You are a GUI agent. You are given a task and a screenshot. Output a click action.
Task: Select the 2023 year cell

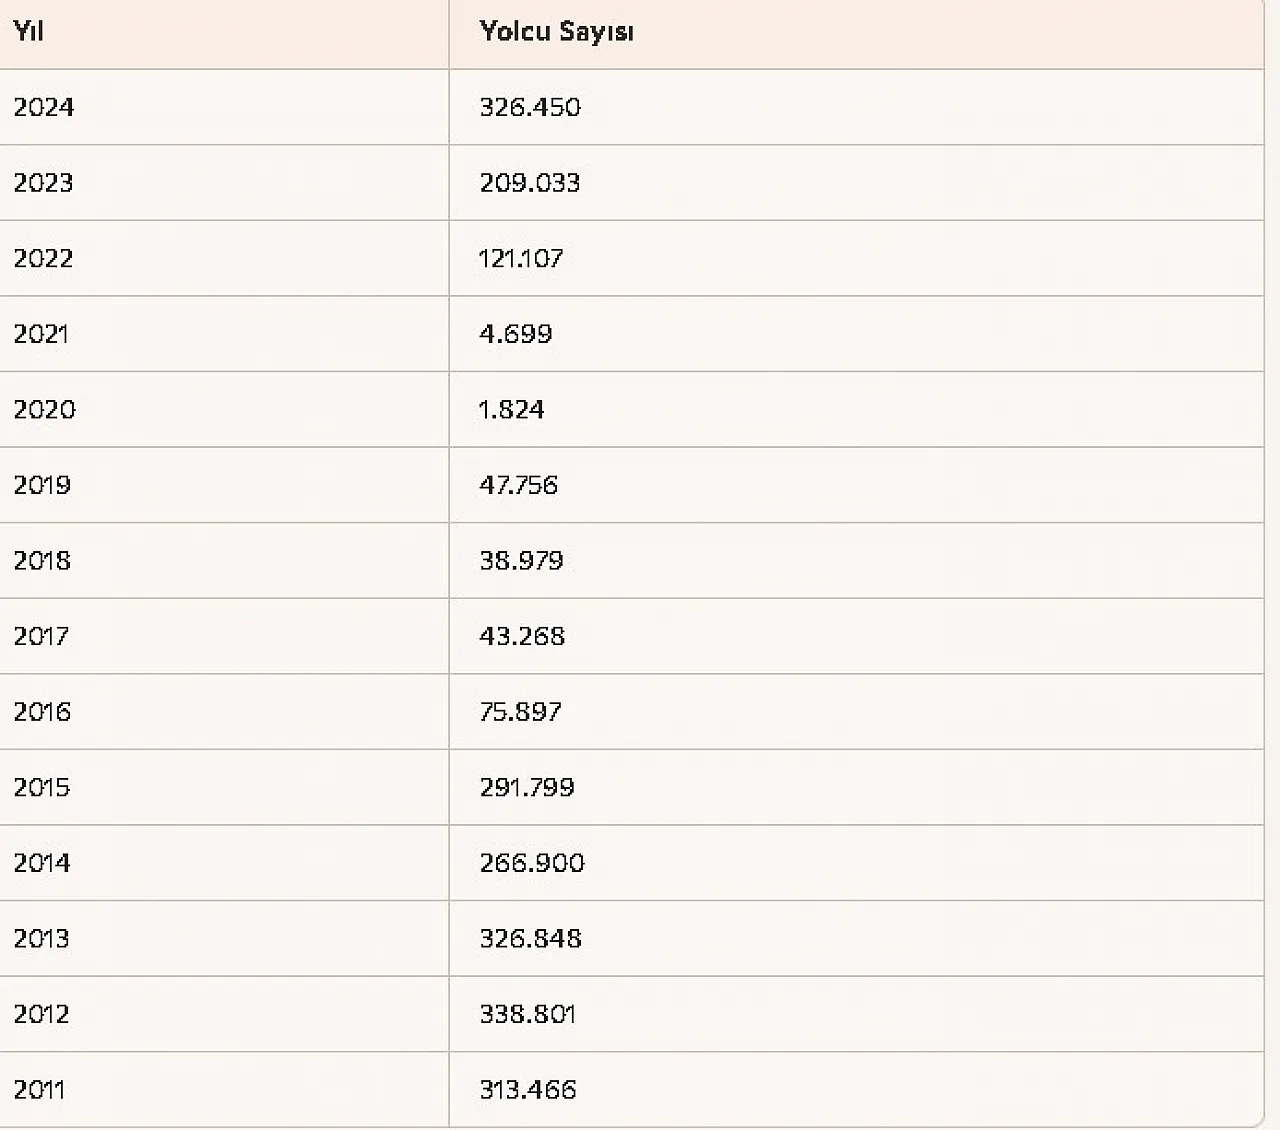coord(44,183)
